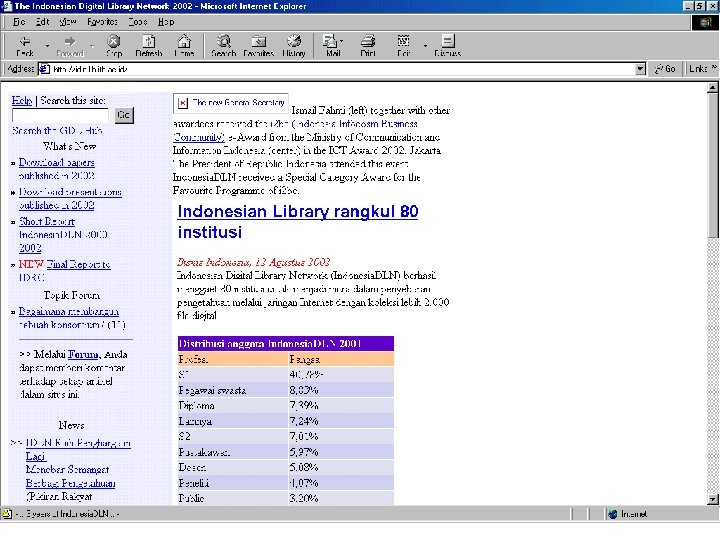Click the page icon in Address bar
This screenshot has width=720, height=540.
[x=44, y=69]
